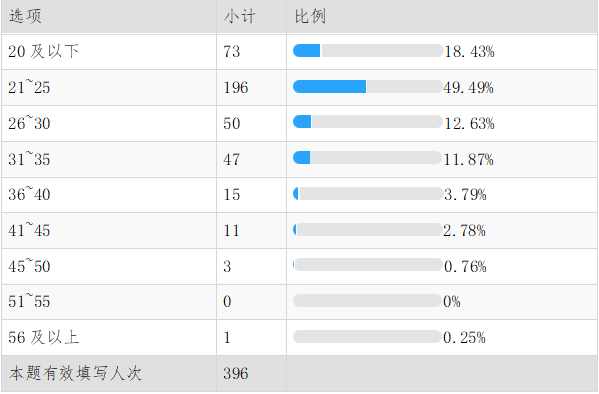Click the subtotal value 73
Screen dimensions: 599x394
[232, 52]
